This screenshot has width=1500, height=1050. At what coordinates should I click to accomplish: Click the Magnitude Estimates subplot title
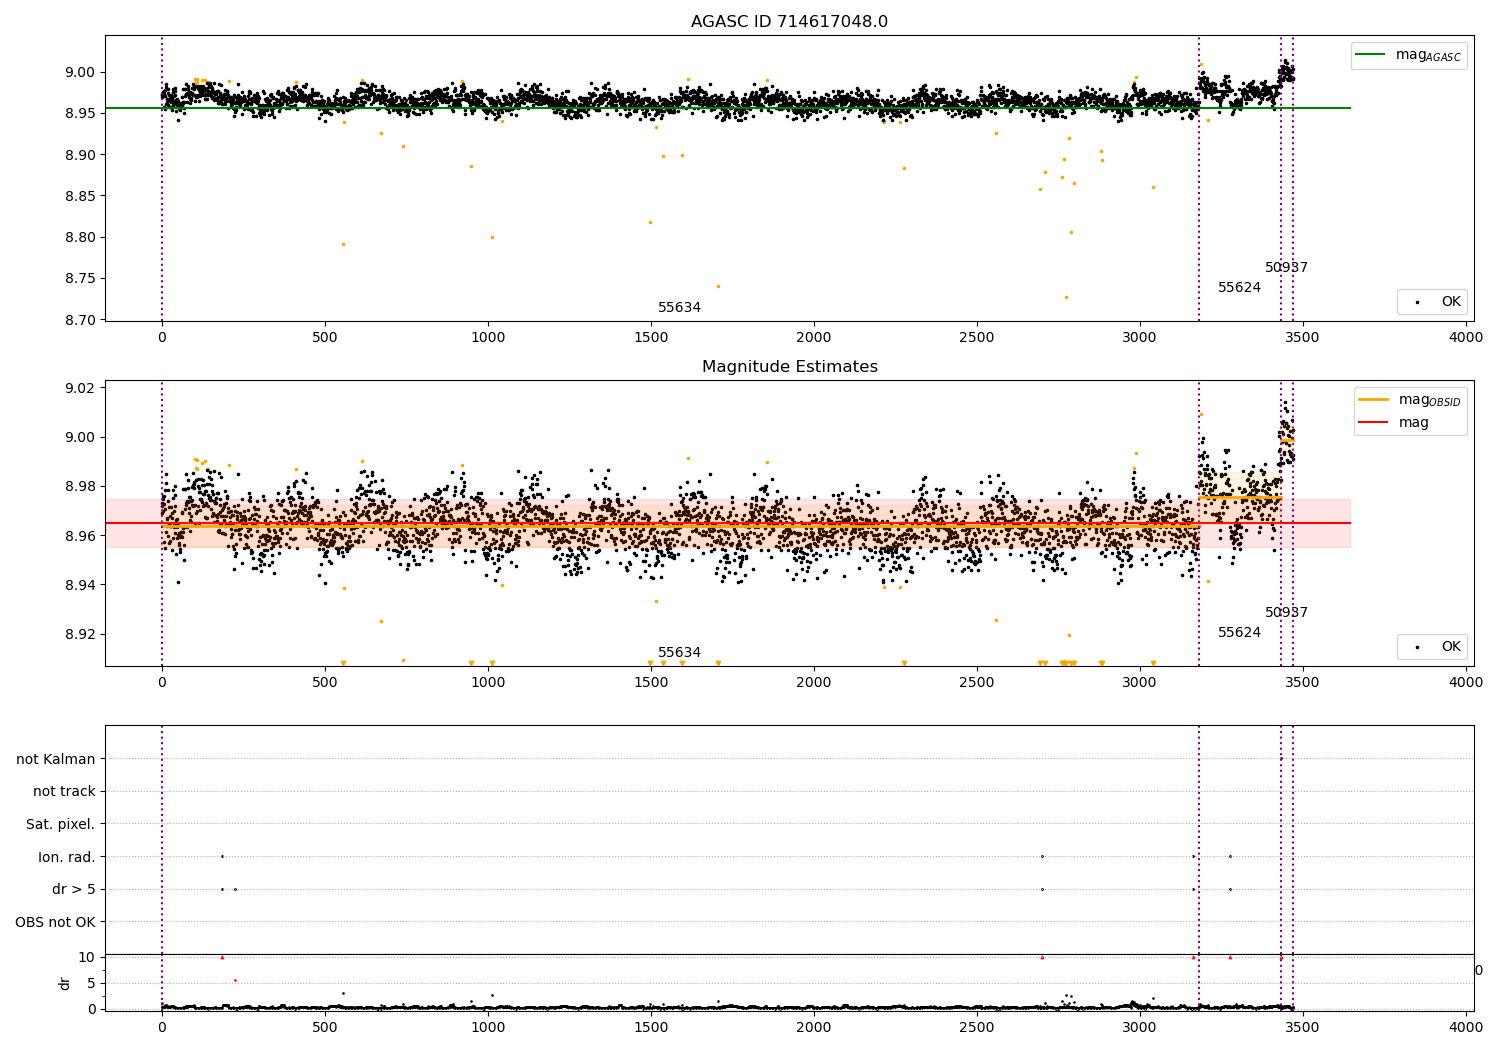click(x=789, y=367)
